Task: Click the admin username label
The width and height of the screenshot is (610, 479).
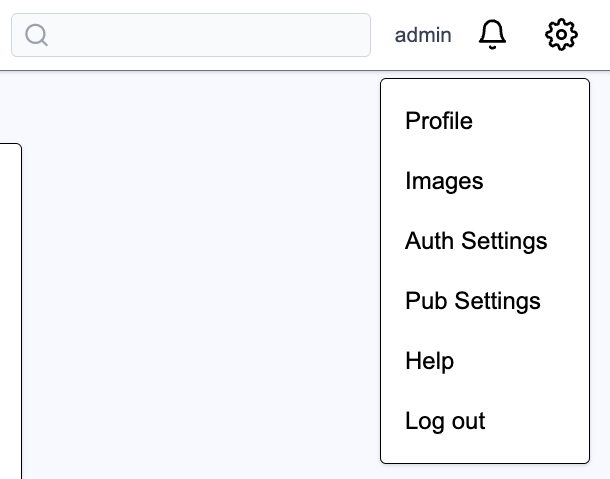Action: (x=423, y=35)
